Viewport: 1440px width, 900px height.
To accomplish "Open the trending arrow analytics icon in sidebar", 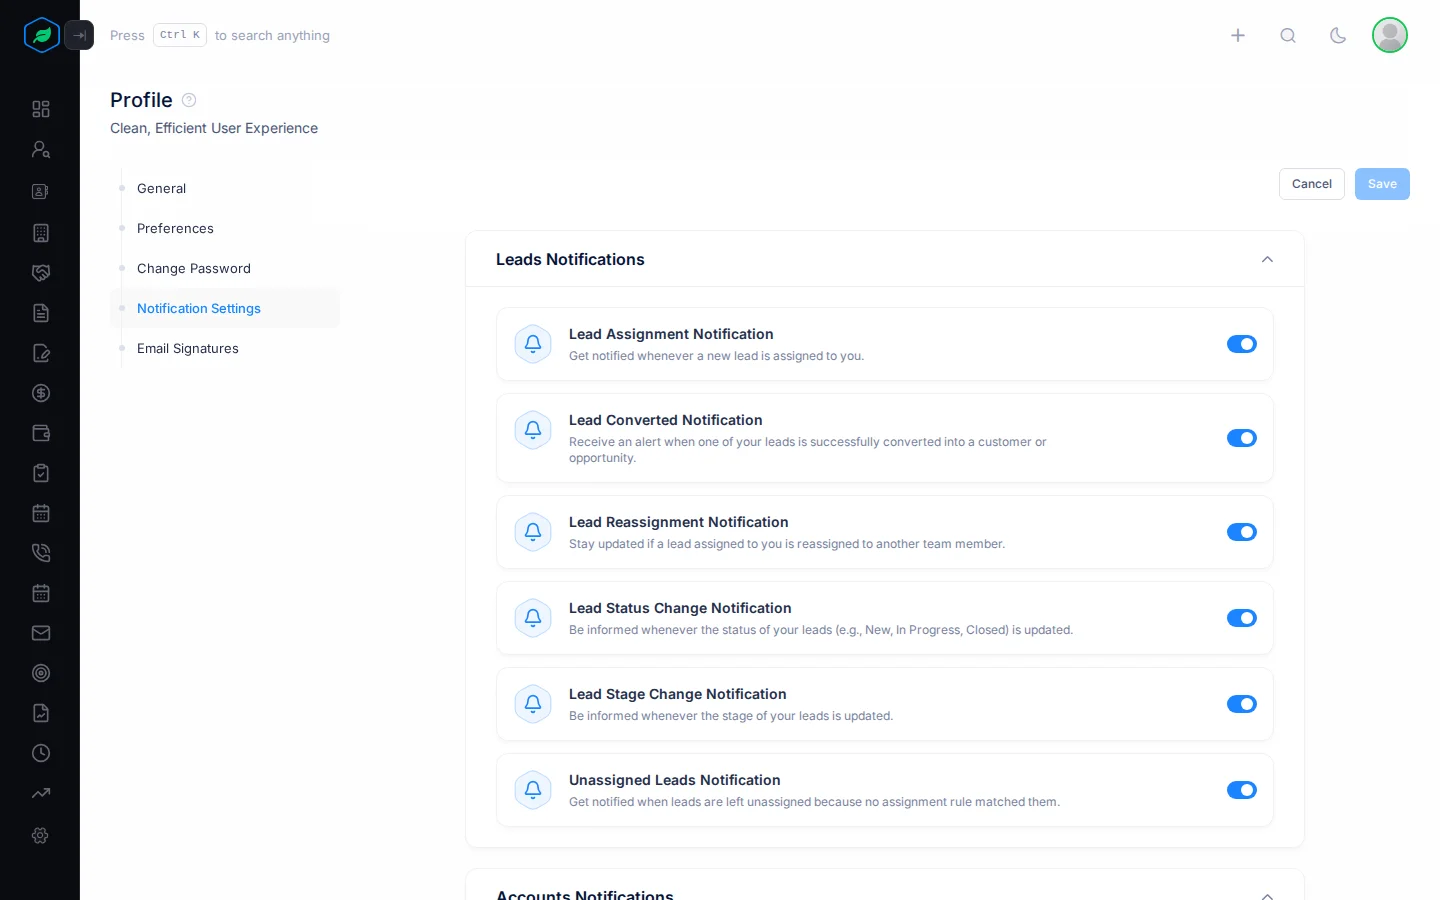I will click(x=41, y=793).
